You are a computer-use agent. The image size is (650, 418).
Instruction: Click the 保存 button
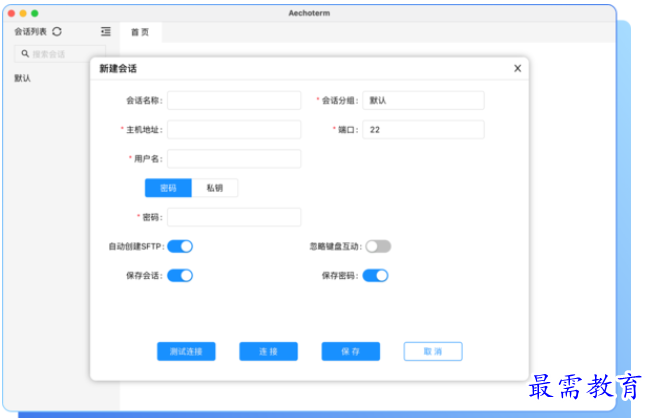point(351,351)
